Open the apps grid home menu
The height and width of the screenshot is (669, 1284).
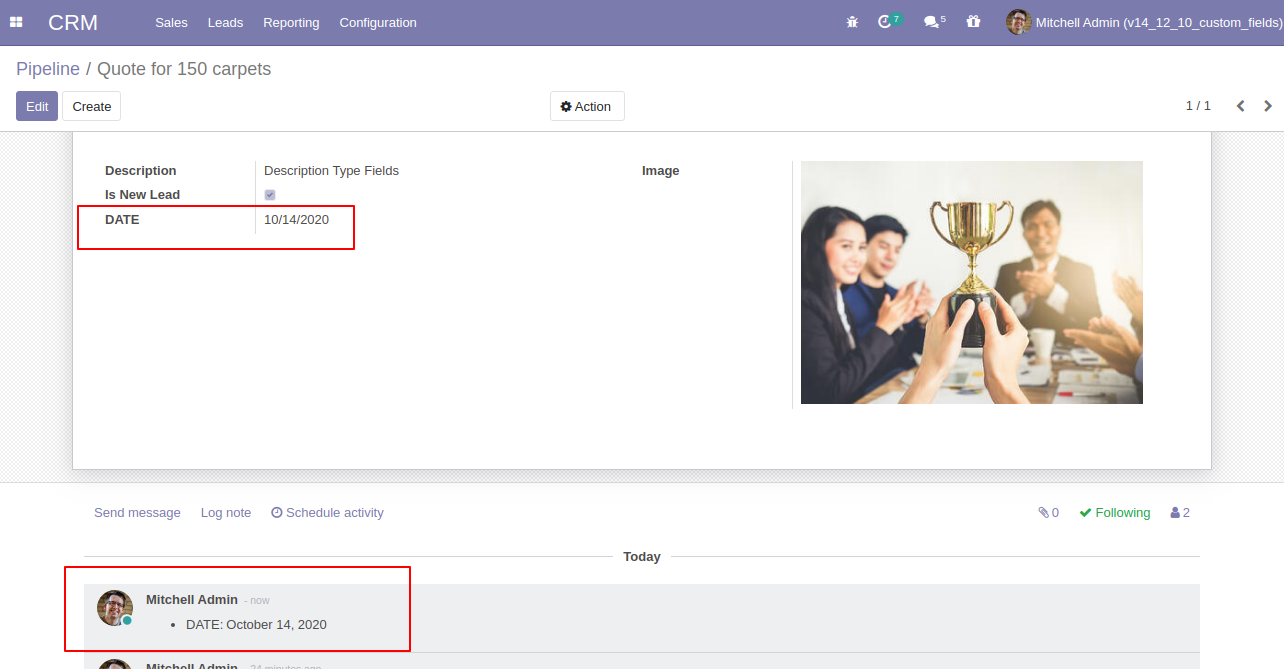(x=16, y=22)
